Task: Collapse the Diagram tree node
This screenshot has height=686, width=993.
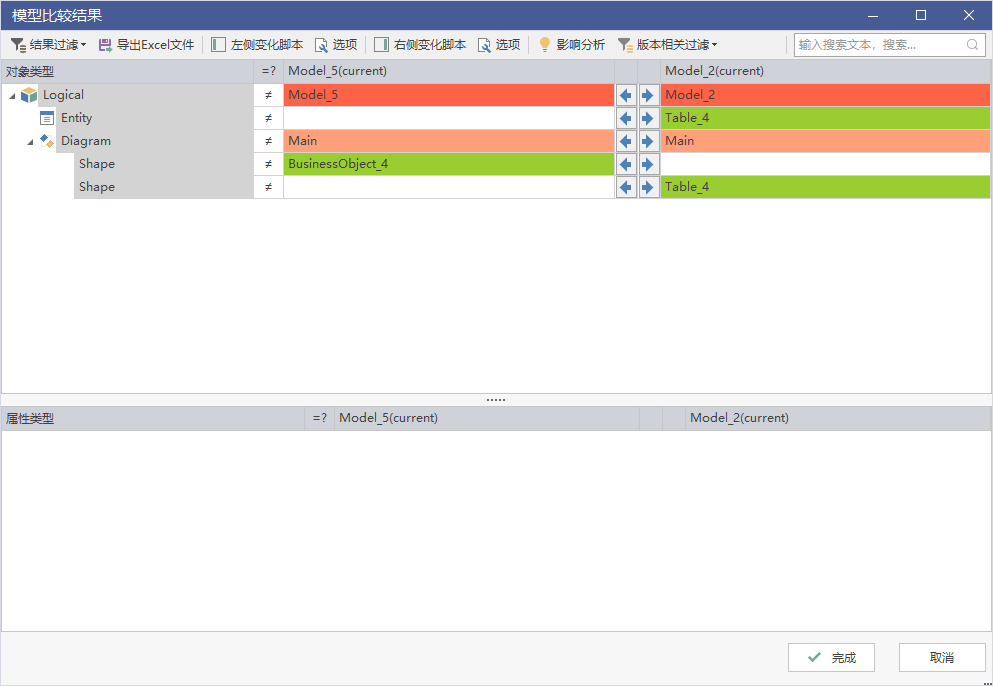Action: [x=30, y=142]
